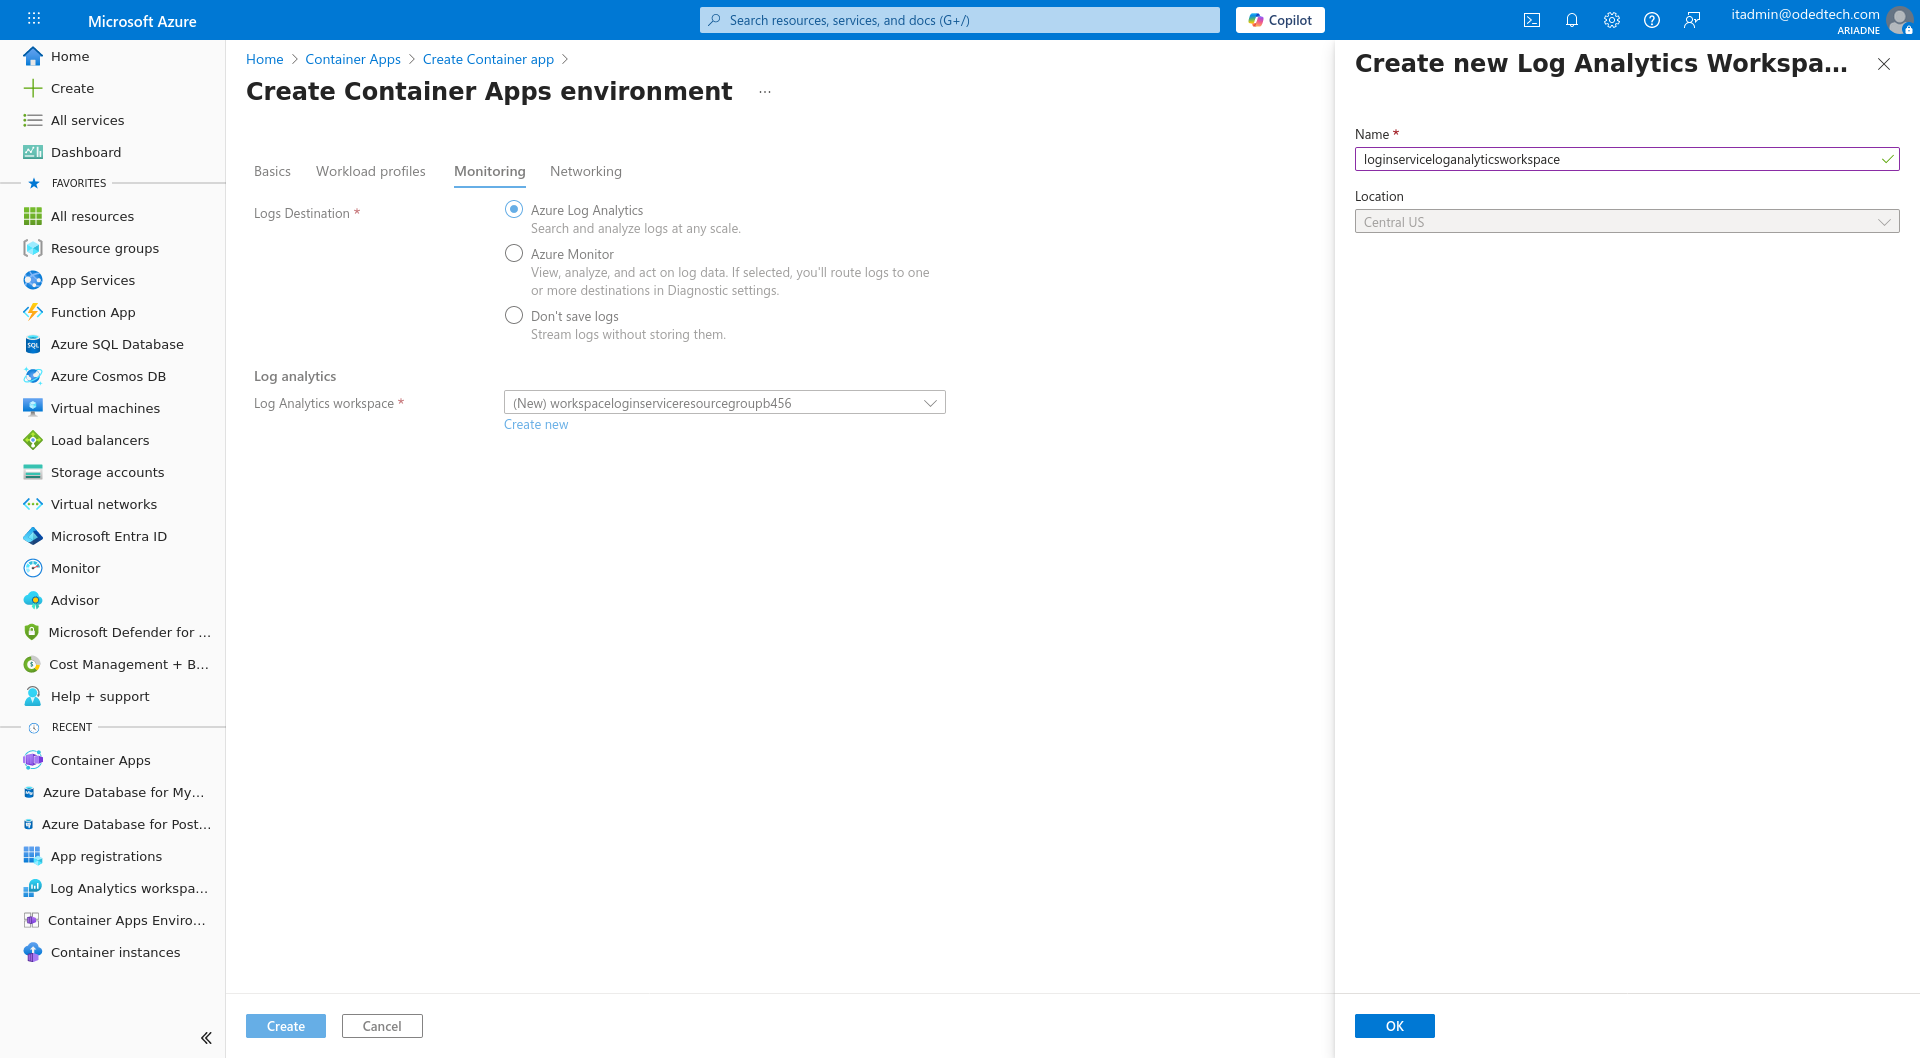Screen dimensions: 1920x1058
Task: Click the Function App lightning icon
Action: [33, 312]
